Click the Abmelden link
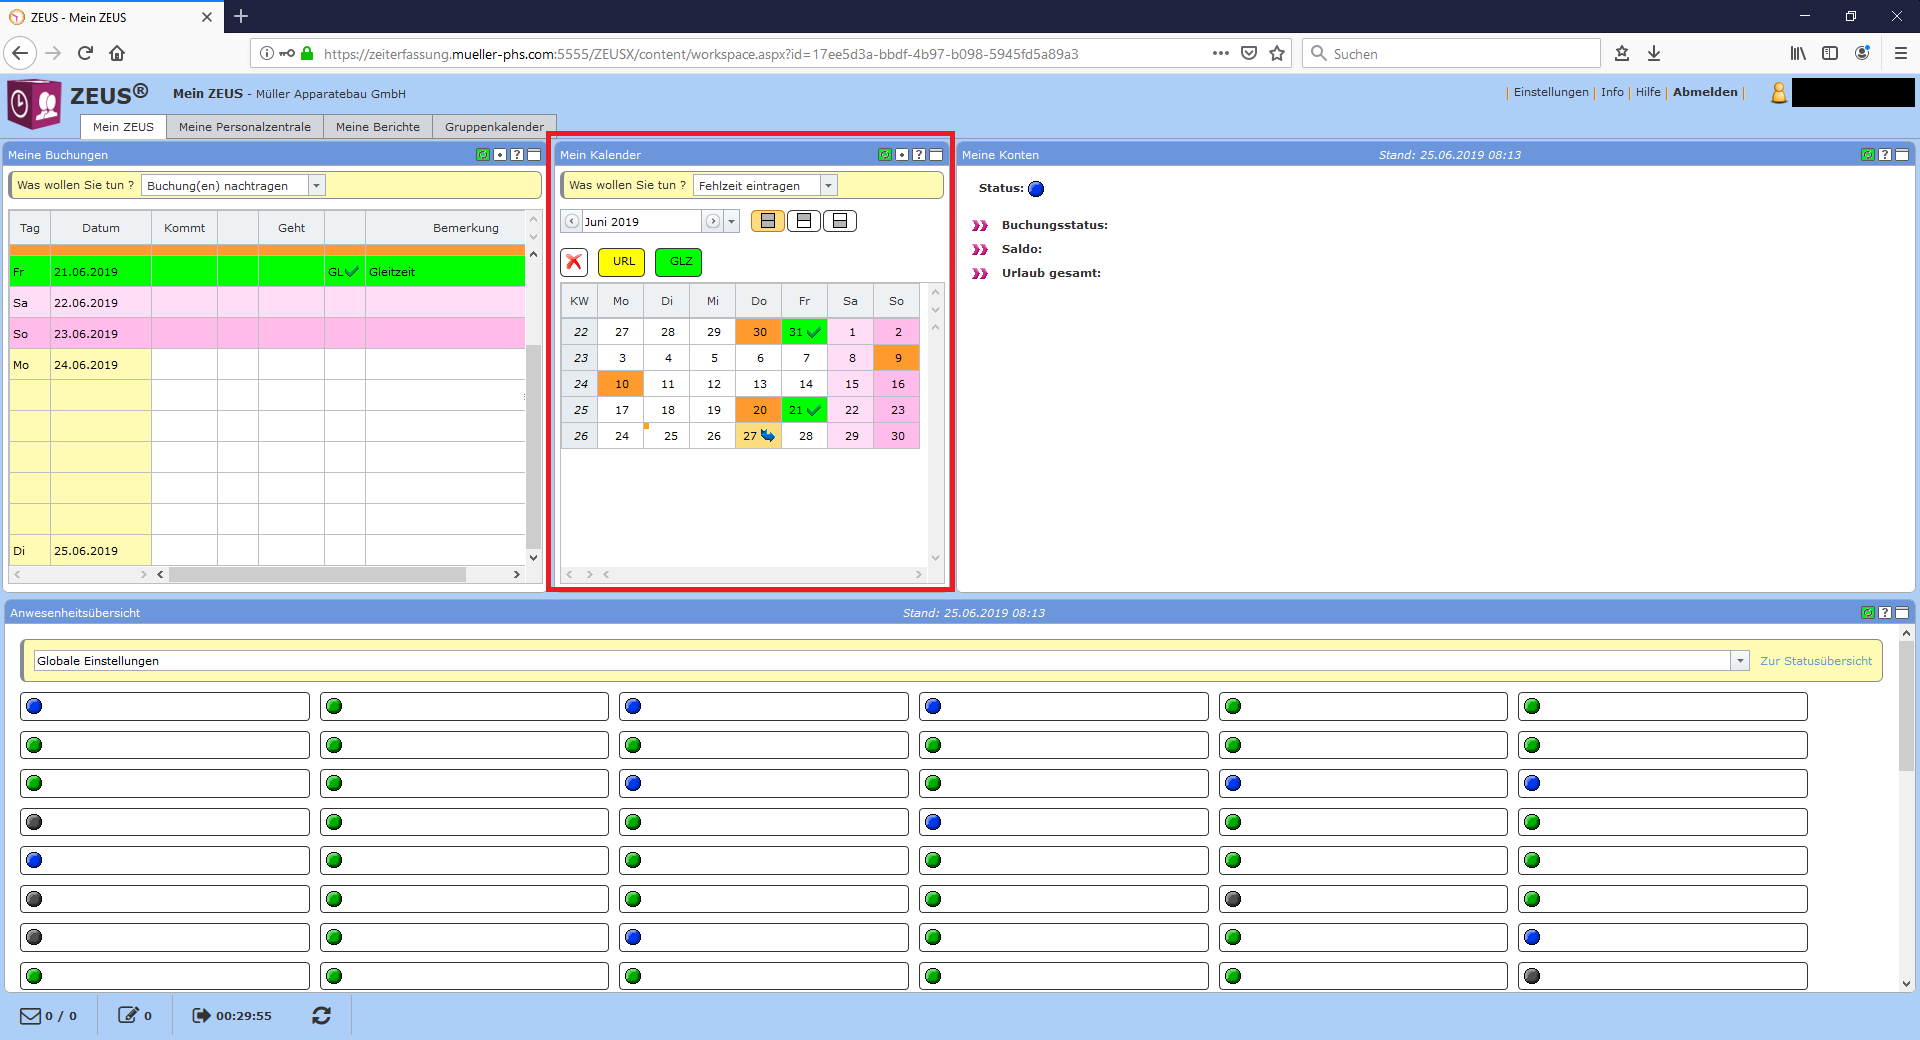Viewport: 1920px width, 1040px height. (1705, 92)
